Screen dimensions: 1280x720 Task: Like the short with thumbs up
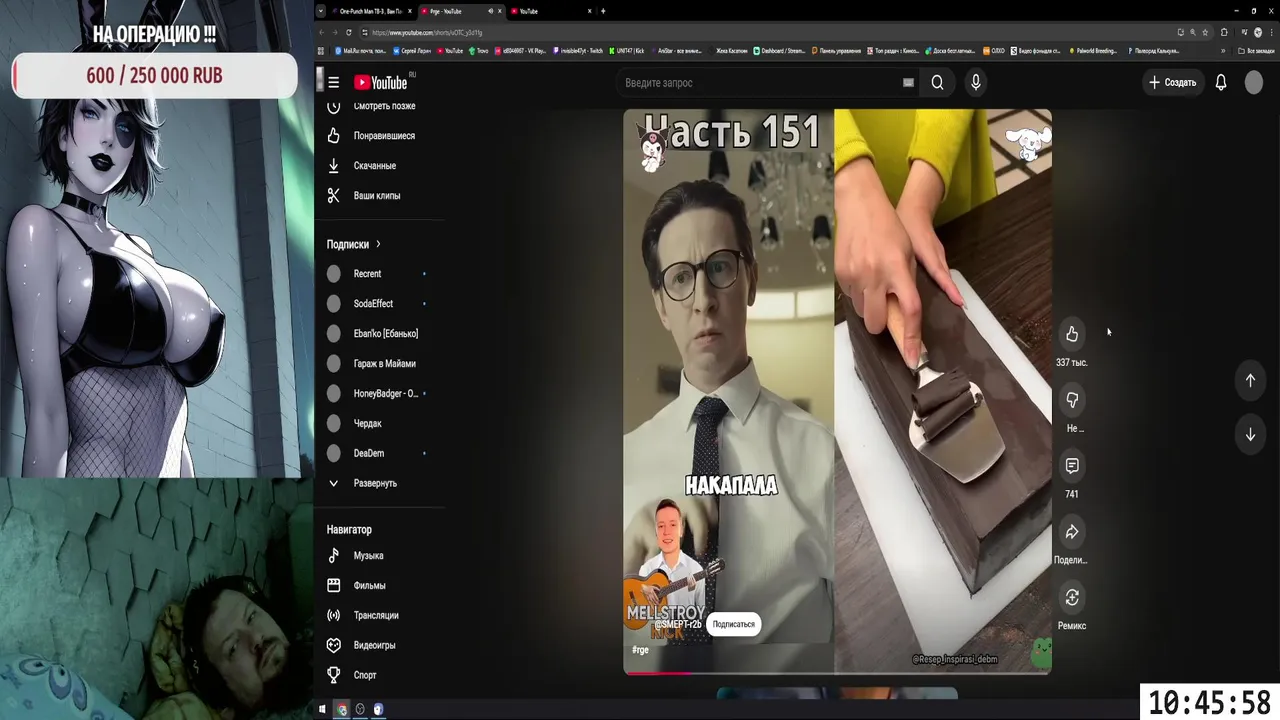click(x=1072, y=334)
